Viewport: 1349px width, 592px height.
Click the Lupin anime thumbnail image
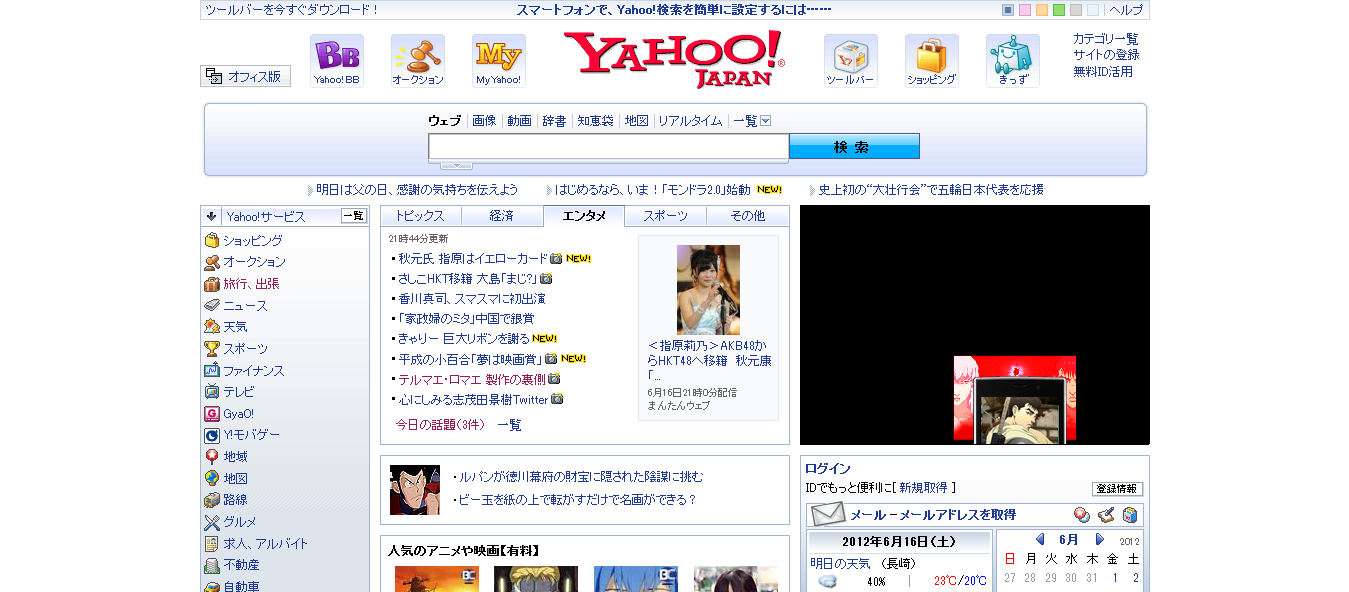pyautogui.click(x=415, y=490)
